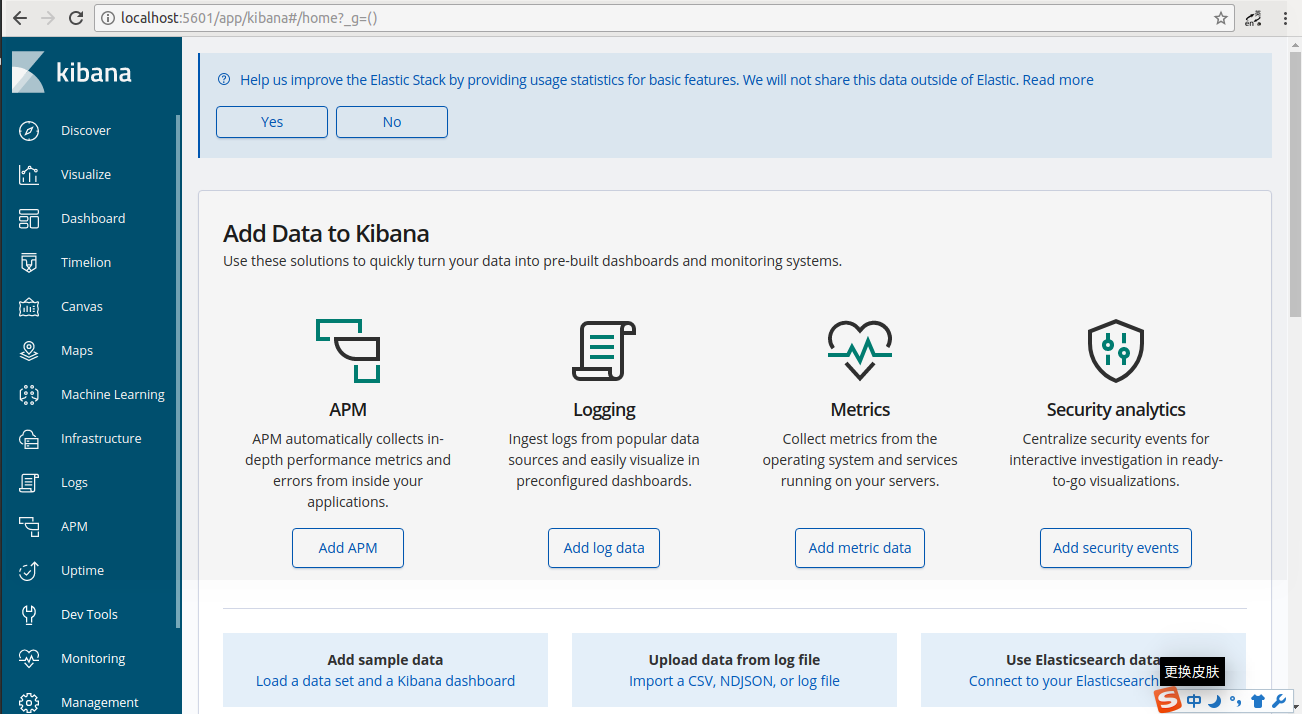Click the Logging scroll illustration icon
Image resolution: width=1302 pixels, height=714 pixels.
click(x=603, y=350)
